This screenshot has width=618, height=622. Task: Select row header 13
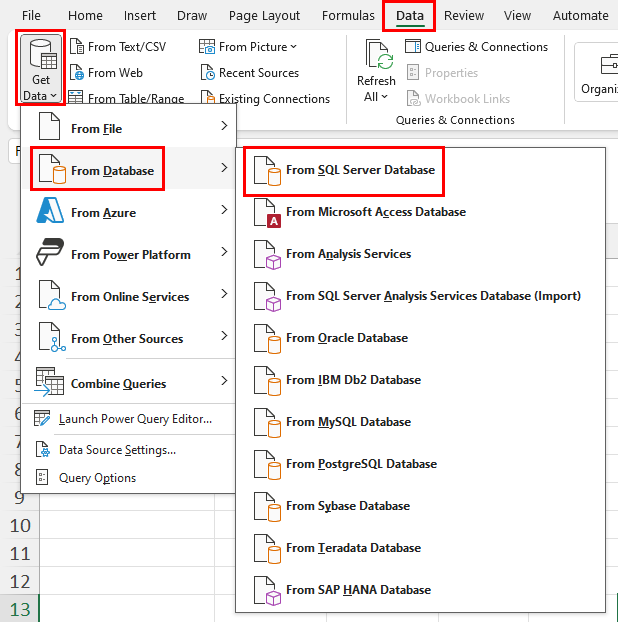click(x=20, y=609)
